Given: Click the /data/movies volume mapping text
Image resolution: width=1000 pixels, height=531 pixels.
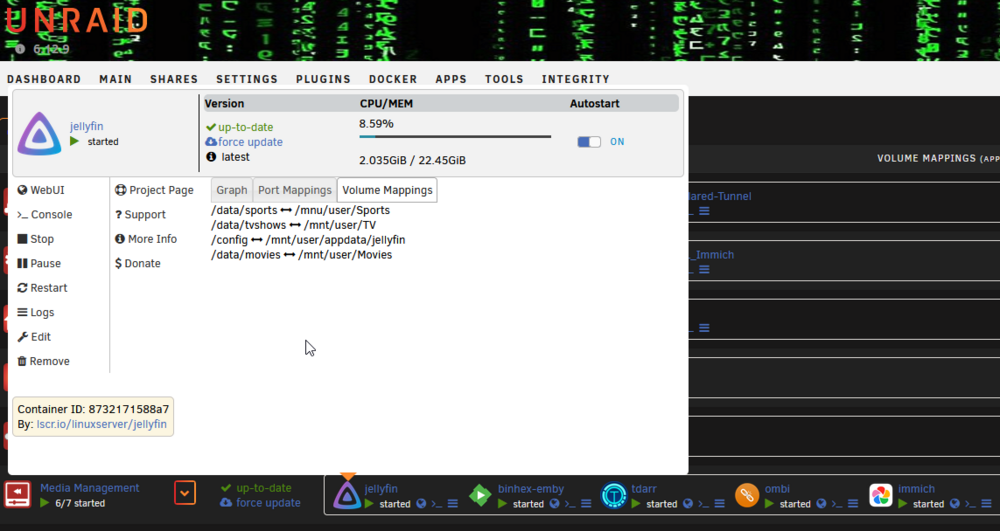Looking at the screenshot, I should [x=302, y=254].
